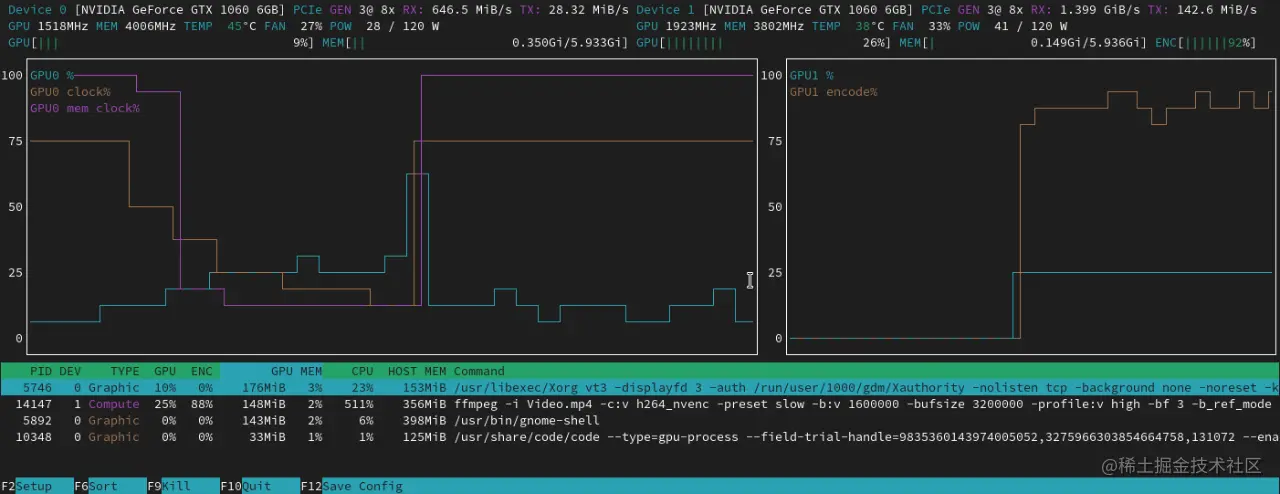The height and width of the screenshot is (494, 1280).
Task: Click the ENC column header
Action: pyautogui.click(x=201, y=371)
